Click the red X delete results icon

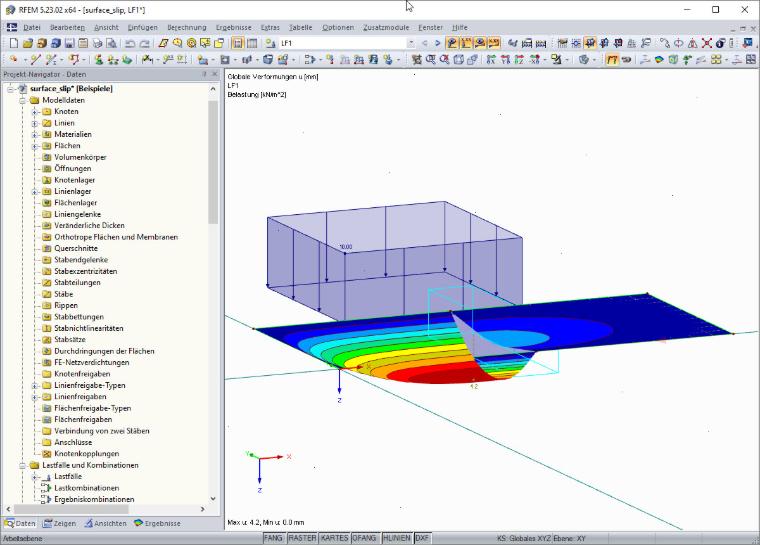pyautogui.click(x=707, y=43)
